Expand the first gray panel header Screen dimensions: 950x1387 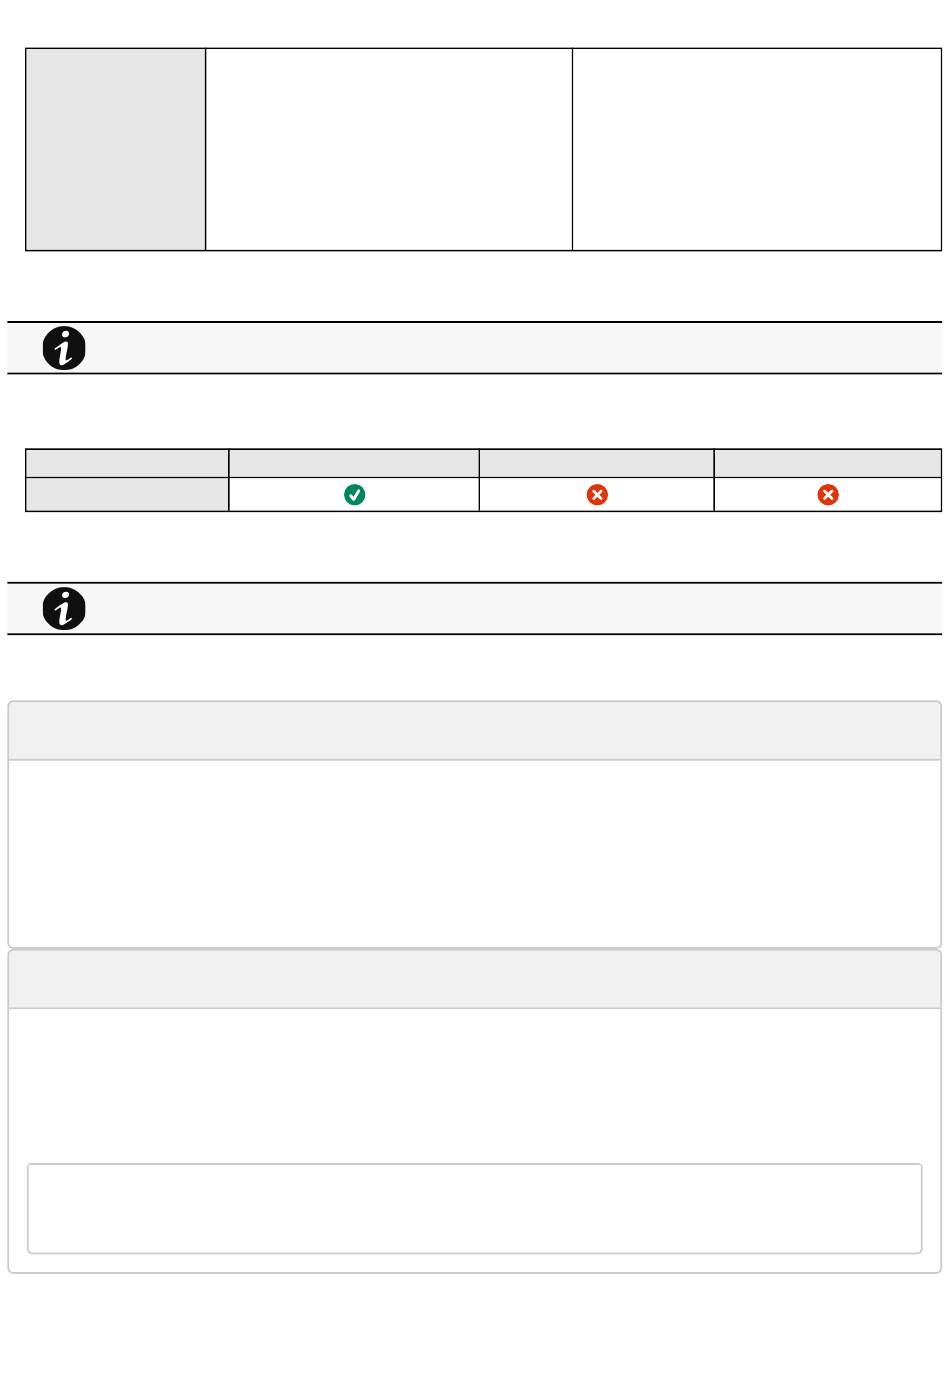point(475,731)
